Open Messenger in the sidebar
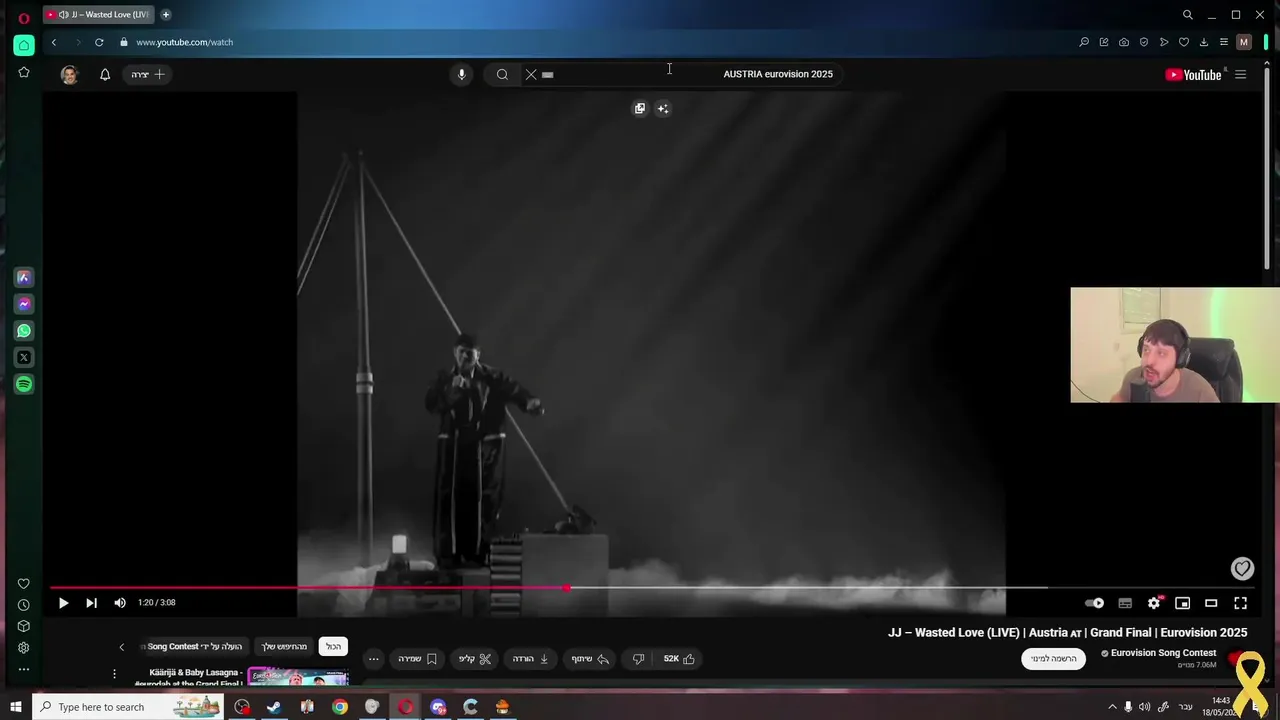The height and width of the screenshot is (720, 1280). click(x=24, y=304)
